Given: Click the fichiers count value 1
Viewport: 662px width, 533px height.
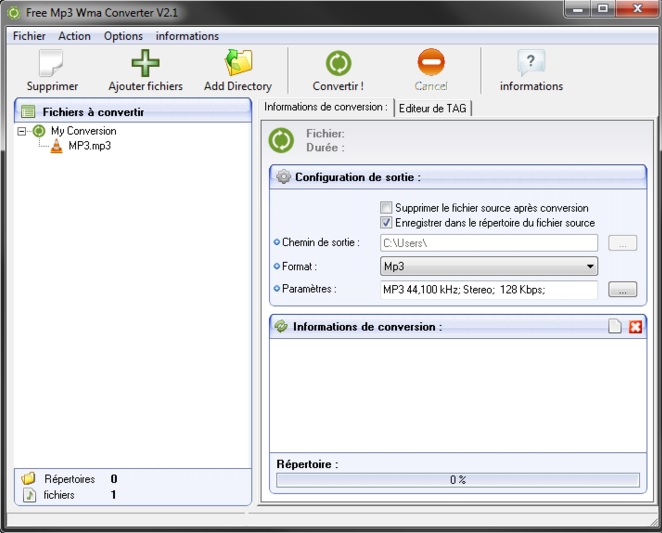Looking at the screenshot, I should [113, 495].
